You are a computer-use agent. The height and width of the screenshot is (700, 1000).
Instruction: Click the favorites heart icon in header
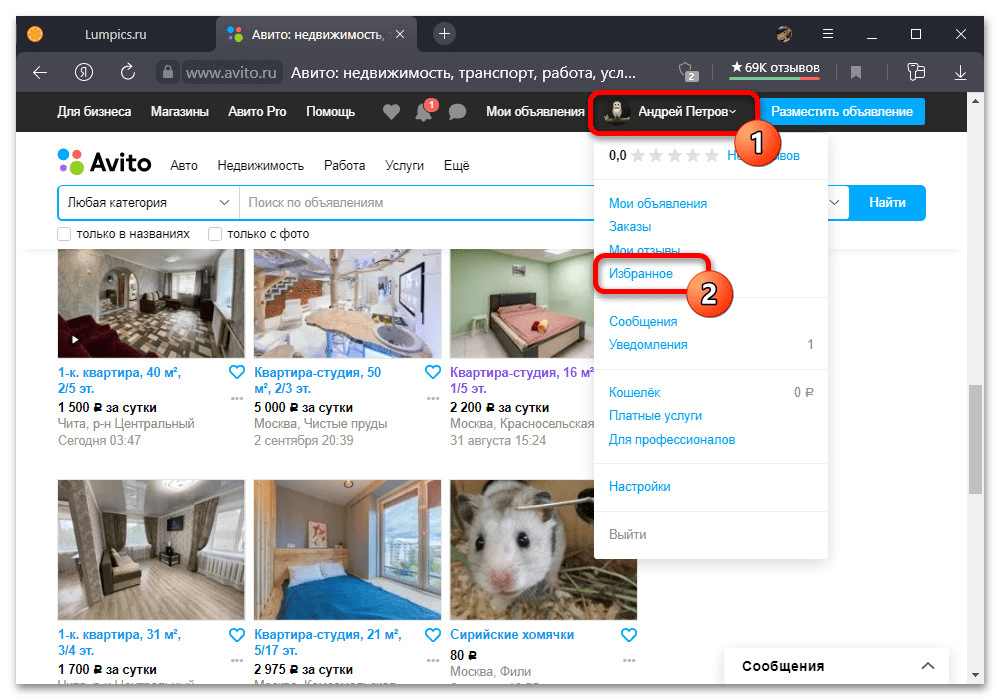tap(391, 112)
